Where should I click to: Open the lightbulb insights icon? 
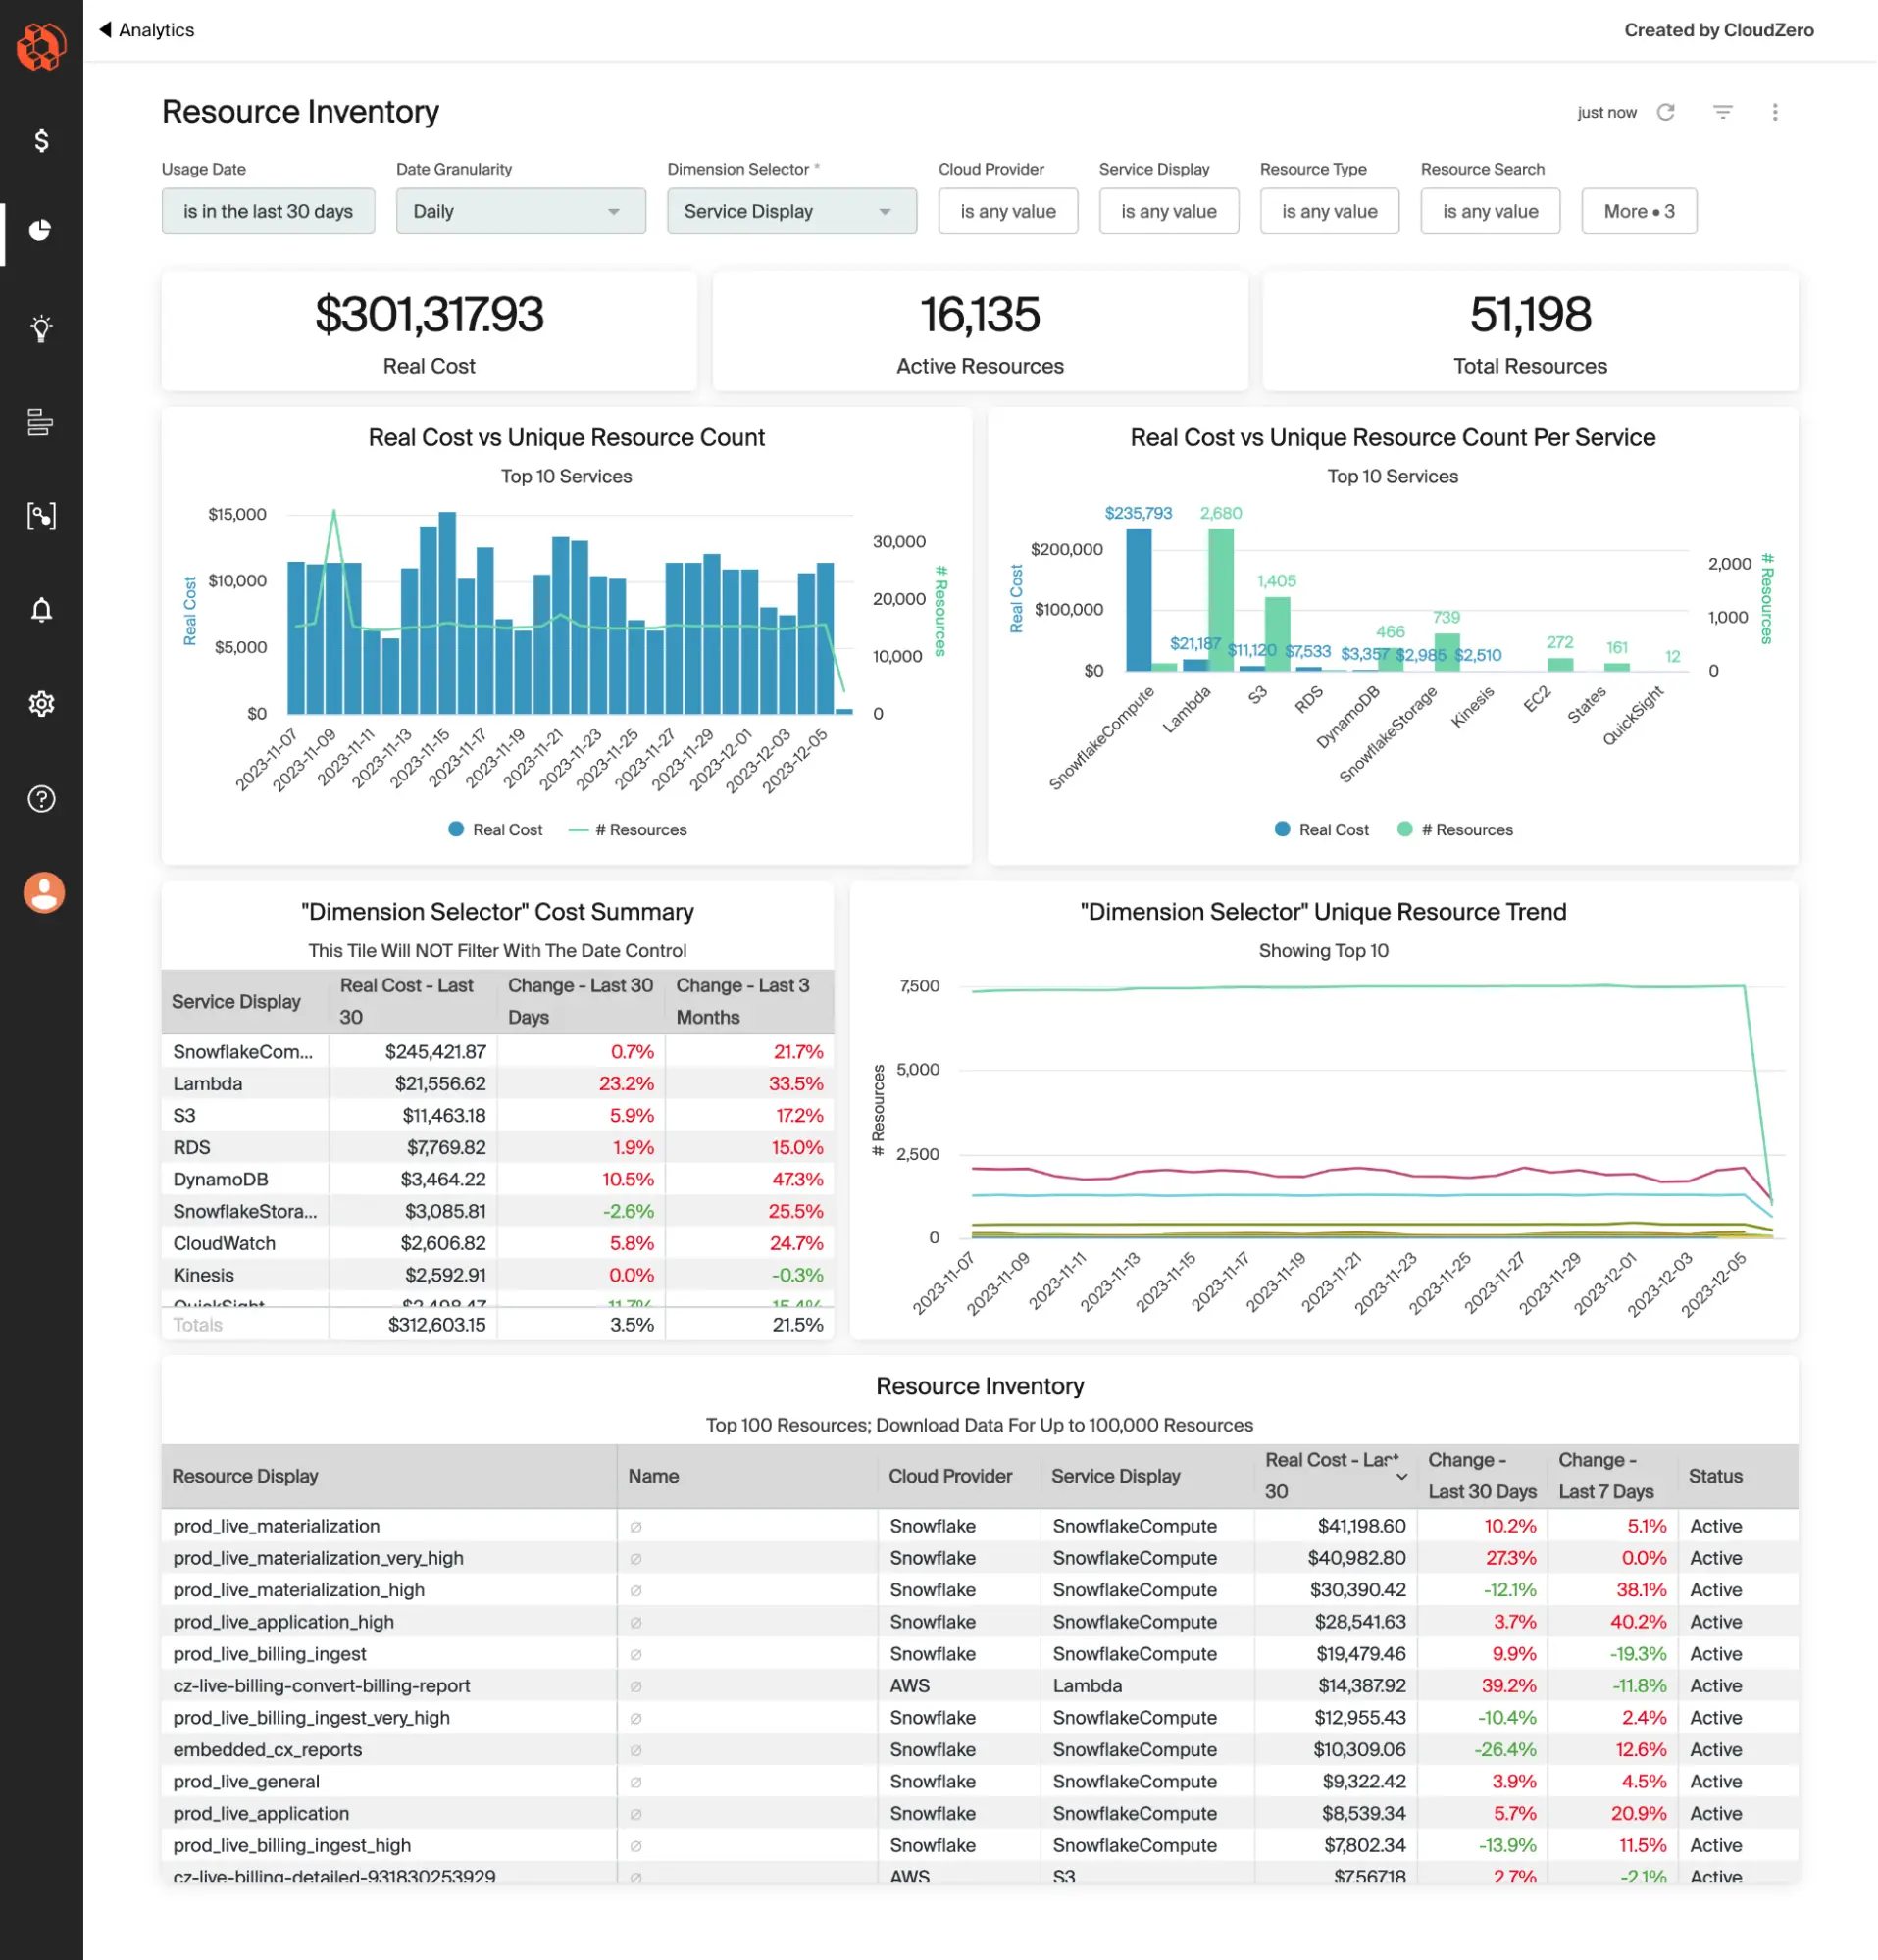click(x=41, y=328)
